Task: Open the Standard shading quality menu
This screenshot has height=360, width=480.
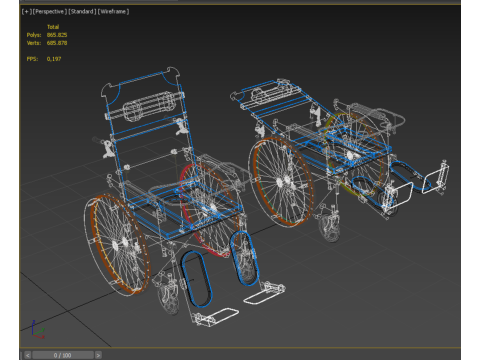Action: [x=82, y=12]
